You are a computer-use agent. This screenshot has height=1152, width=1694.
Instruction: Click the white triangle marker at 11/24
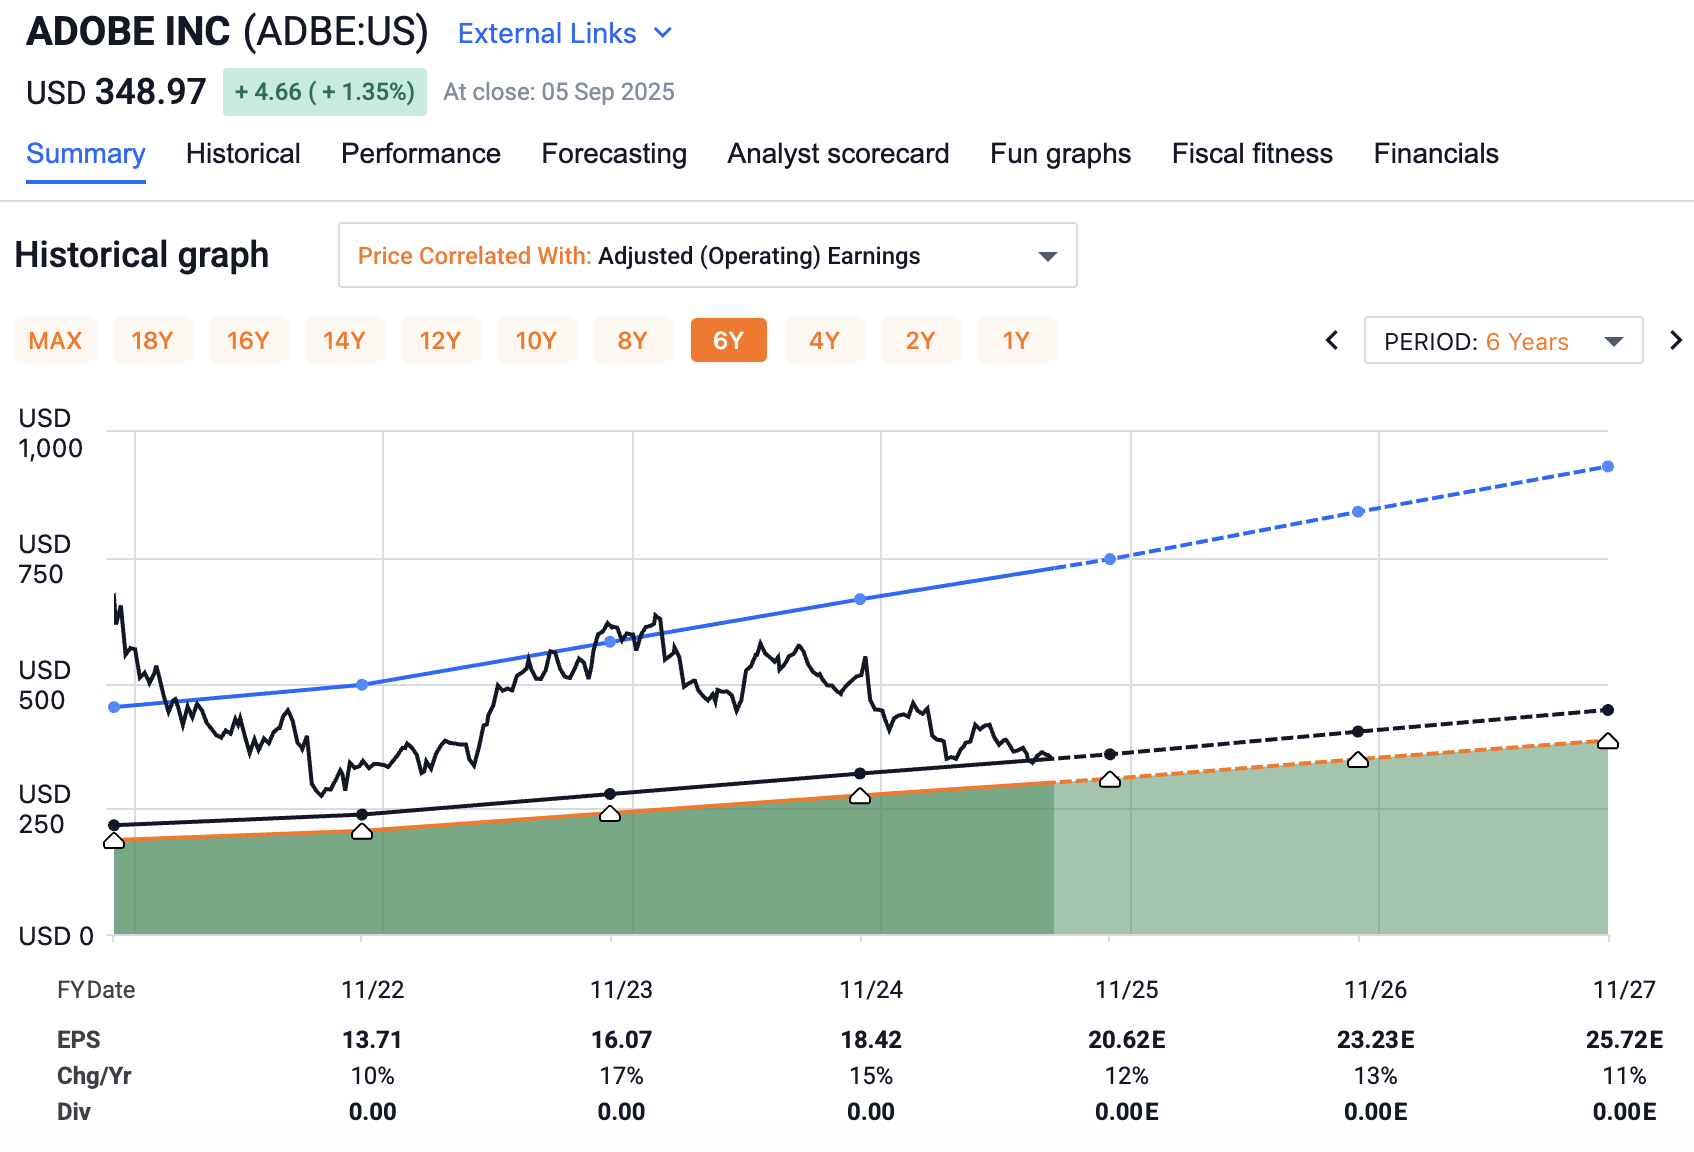pyautogui.click(x=860, y=797)
